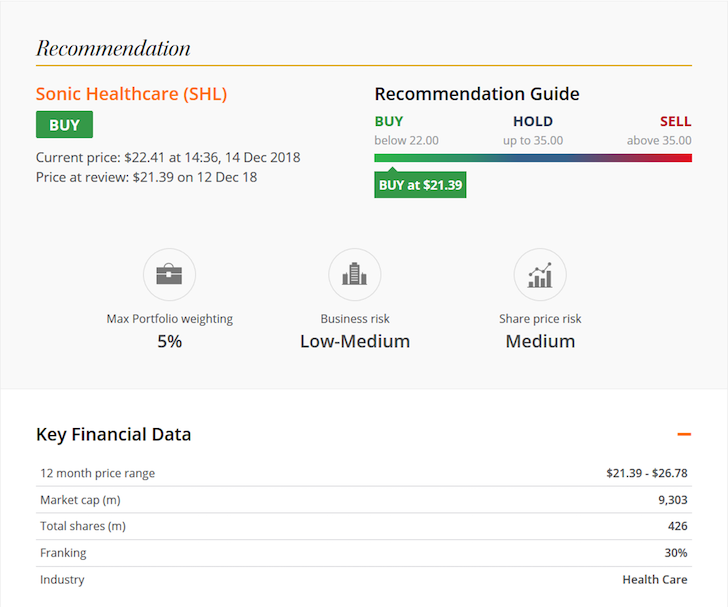Click BUY label in Recommendation Guide
The image size is (728, 607).
click(x=389, y=122)
